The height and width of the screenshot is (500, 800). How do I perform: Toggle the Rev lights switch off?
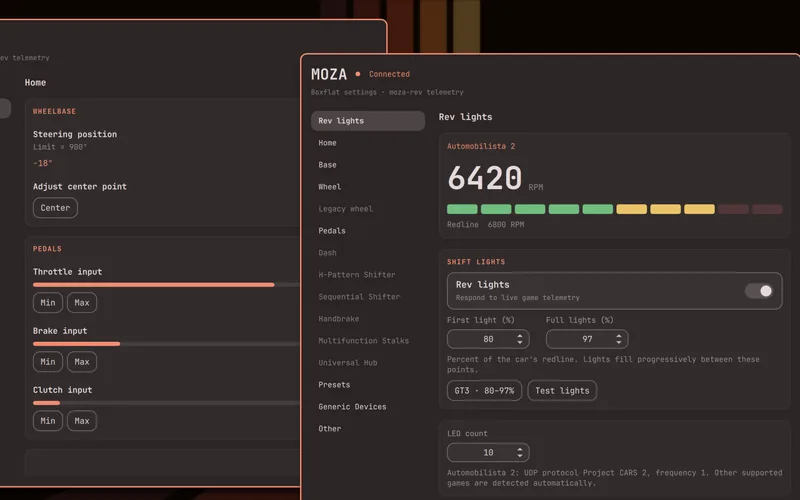pyautogui.click(x=759, y=291)
